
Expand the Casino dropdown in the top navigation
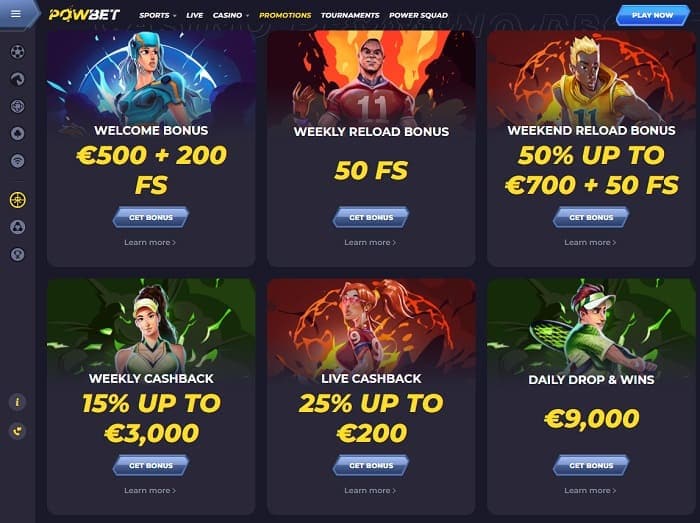pyautogui.click(x=231, y=15)
